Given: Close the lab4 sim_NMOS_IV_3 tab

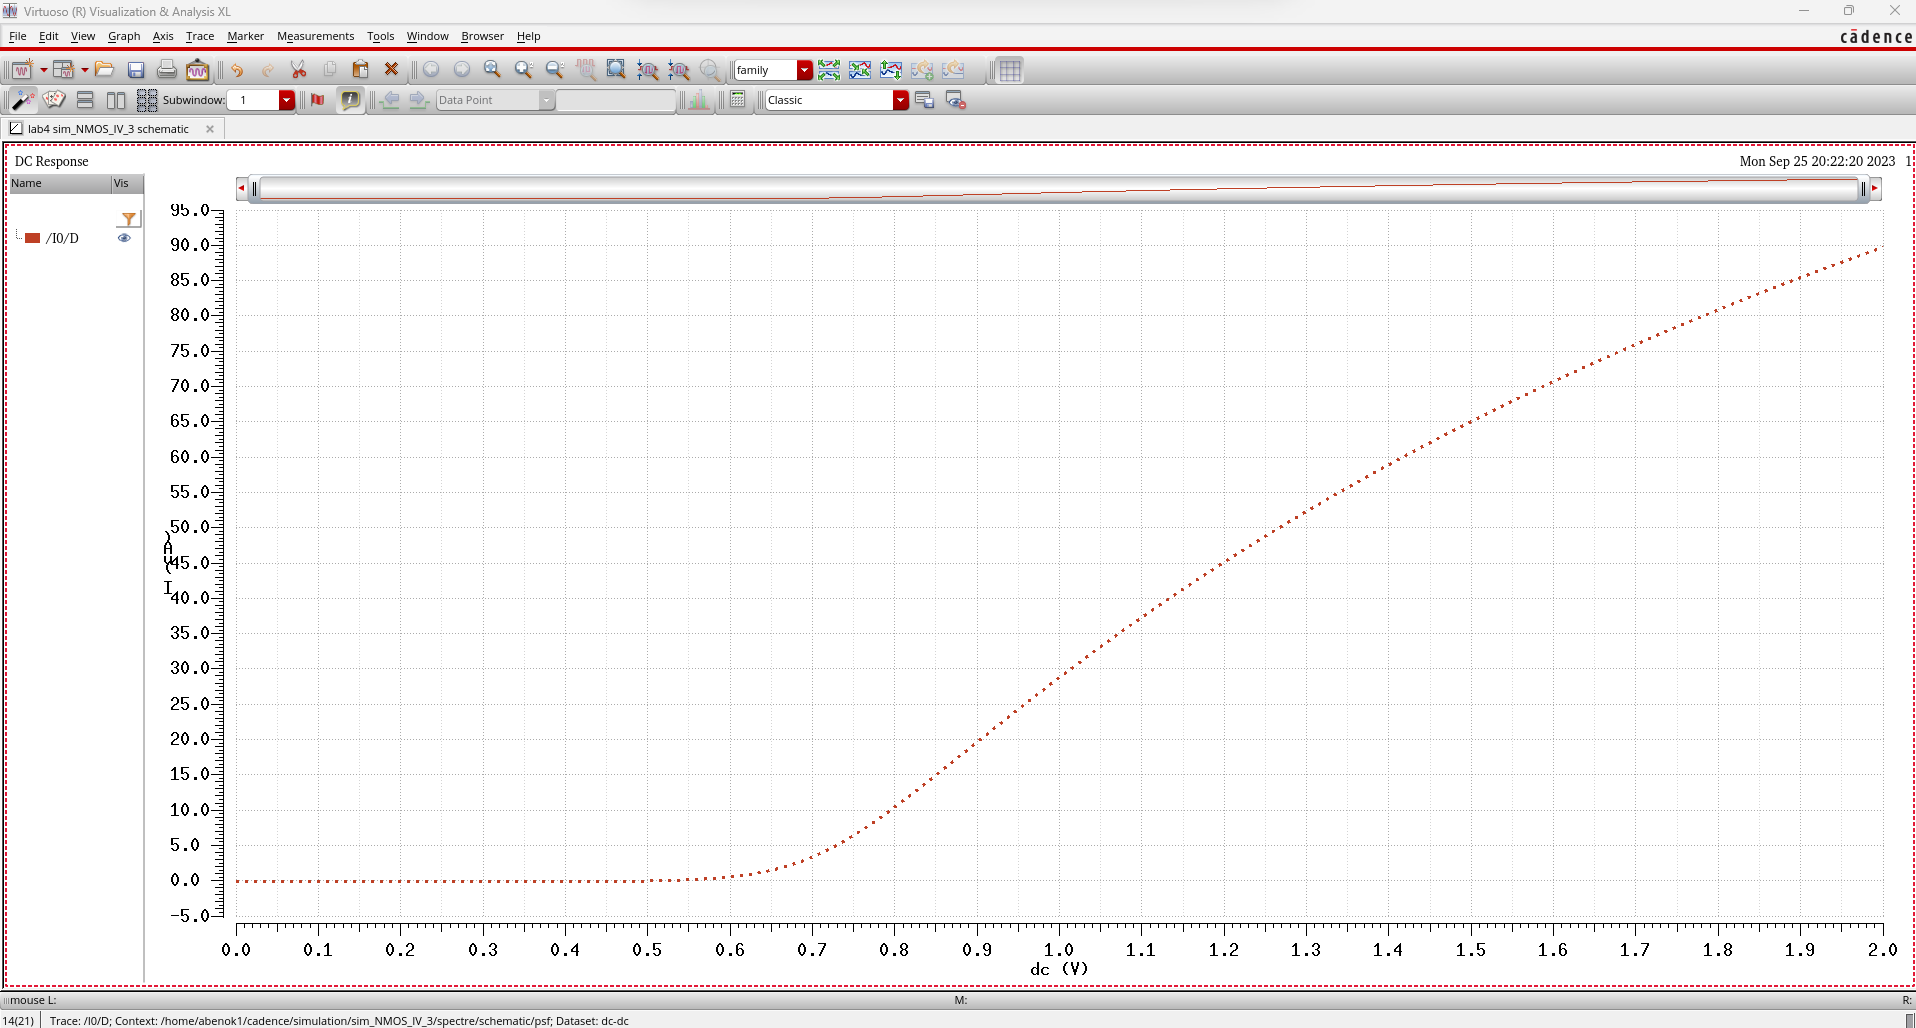Looking at the screenshot, I should [210, 129].
